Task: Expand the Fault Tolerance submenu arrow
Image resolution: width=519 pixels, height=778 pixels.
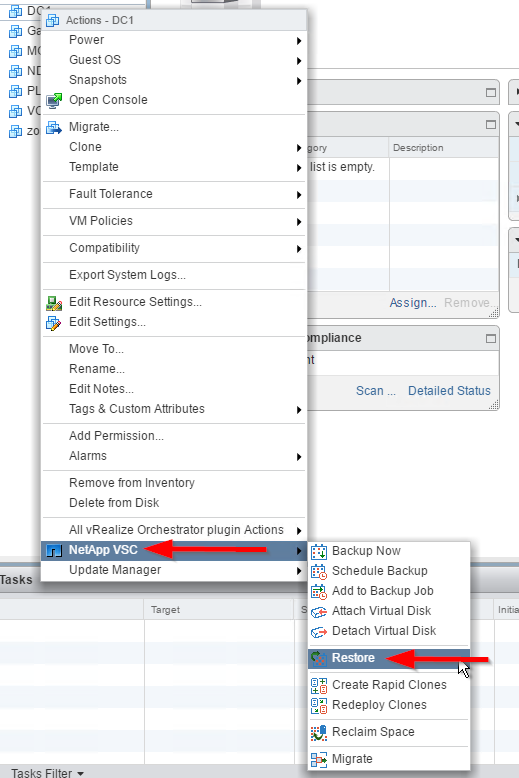Action: 299,194
